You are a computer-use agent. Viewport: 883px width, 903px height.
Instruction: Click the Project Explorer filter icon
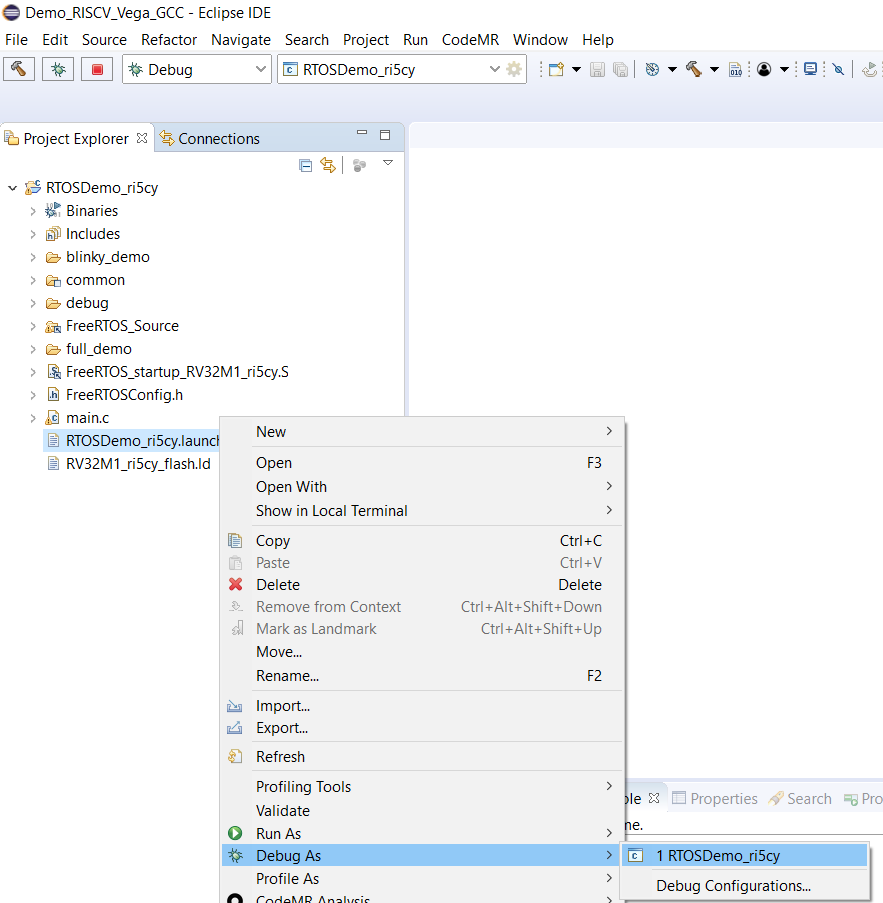[x=359, y=166]
